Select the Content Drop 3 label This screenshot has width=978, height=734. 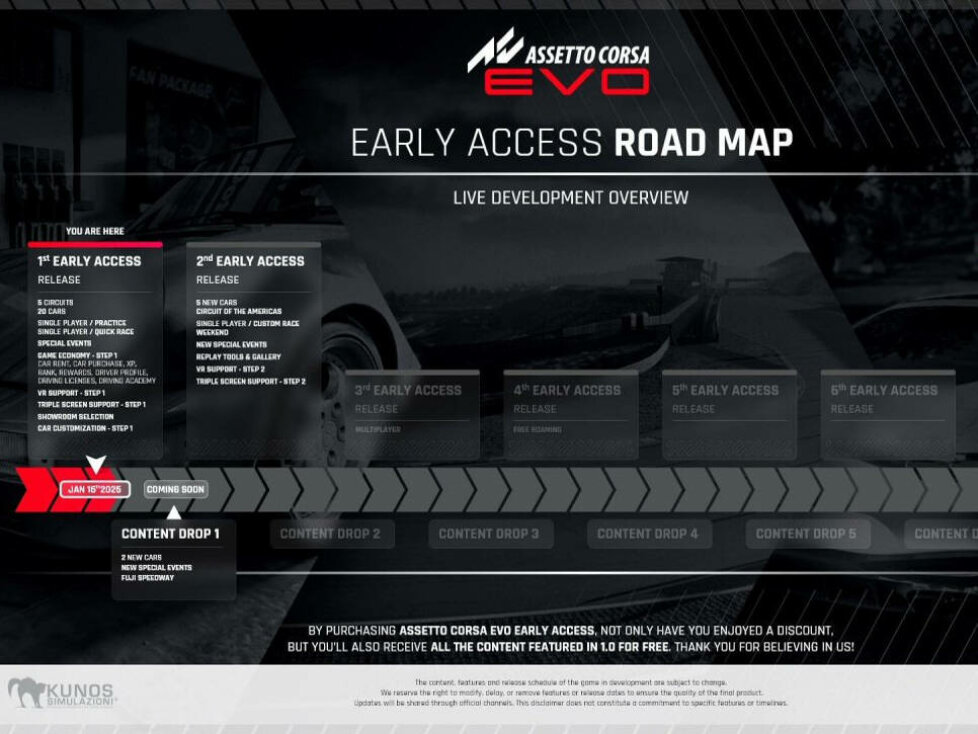point(490,534)
